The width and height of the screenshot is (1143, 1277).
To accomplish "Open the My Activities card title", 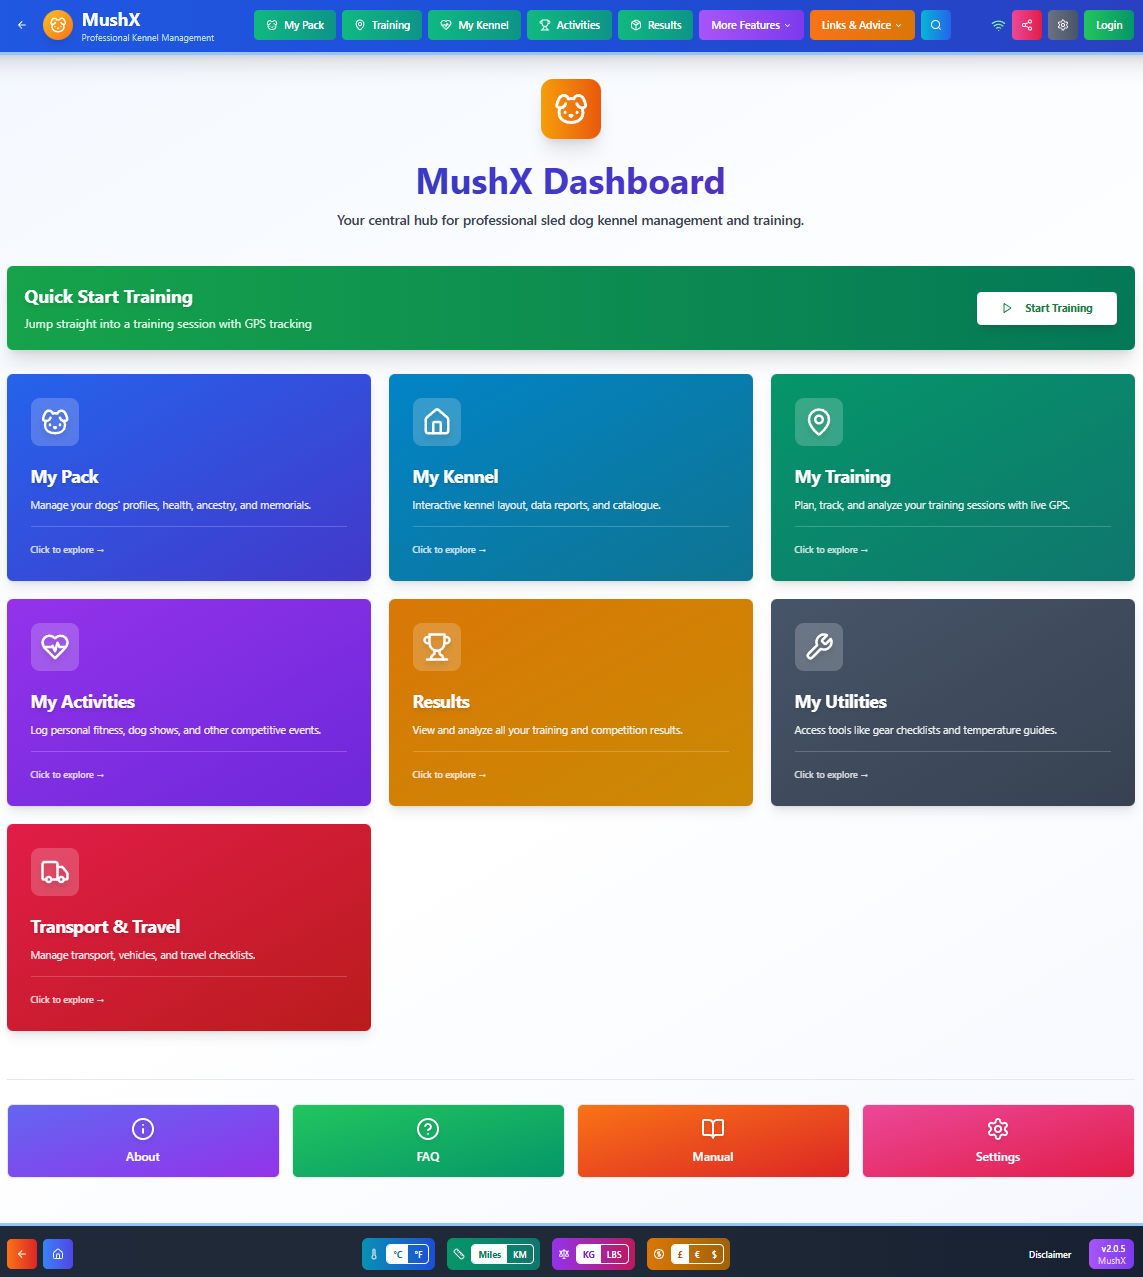I will point(83,702).
